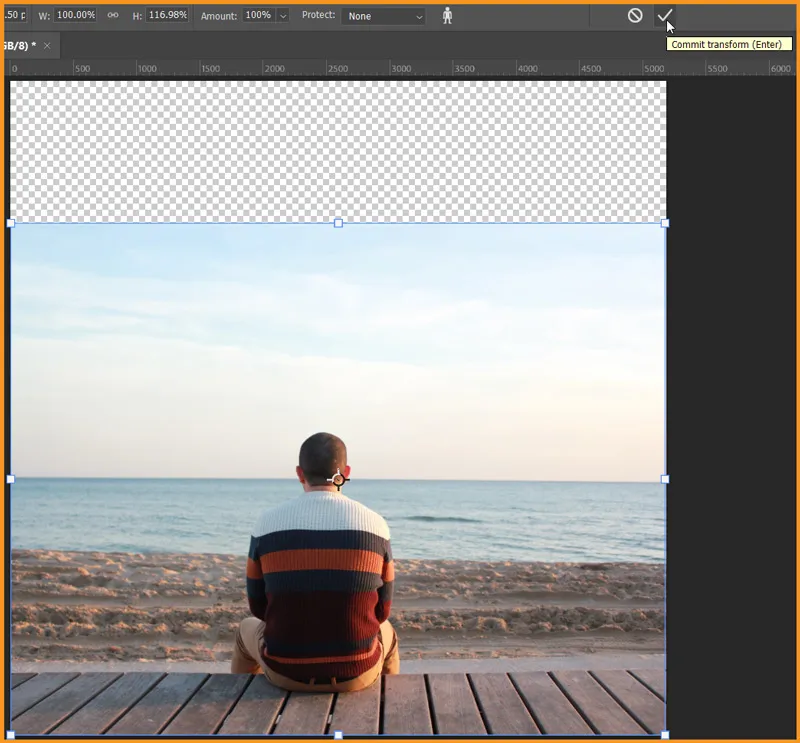Open the Protect dropdown set to None
This screenshot has width=800, height=743.
383,16
